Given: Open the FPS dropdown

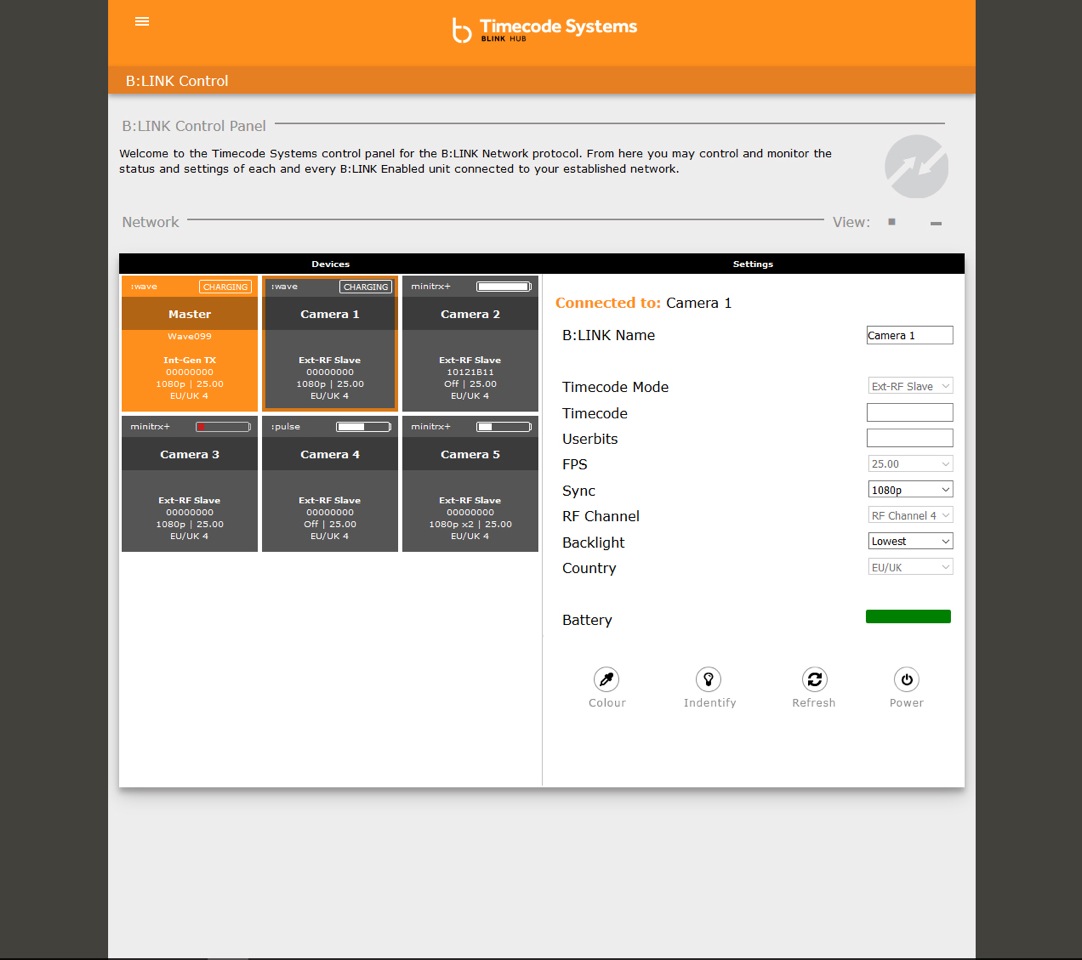Looking at the screenshot, I should (910, 464).
